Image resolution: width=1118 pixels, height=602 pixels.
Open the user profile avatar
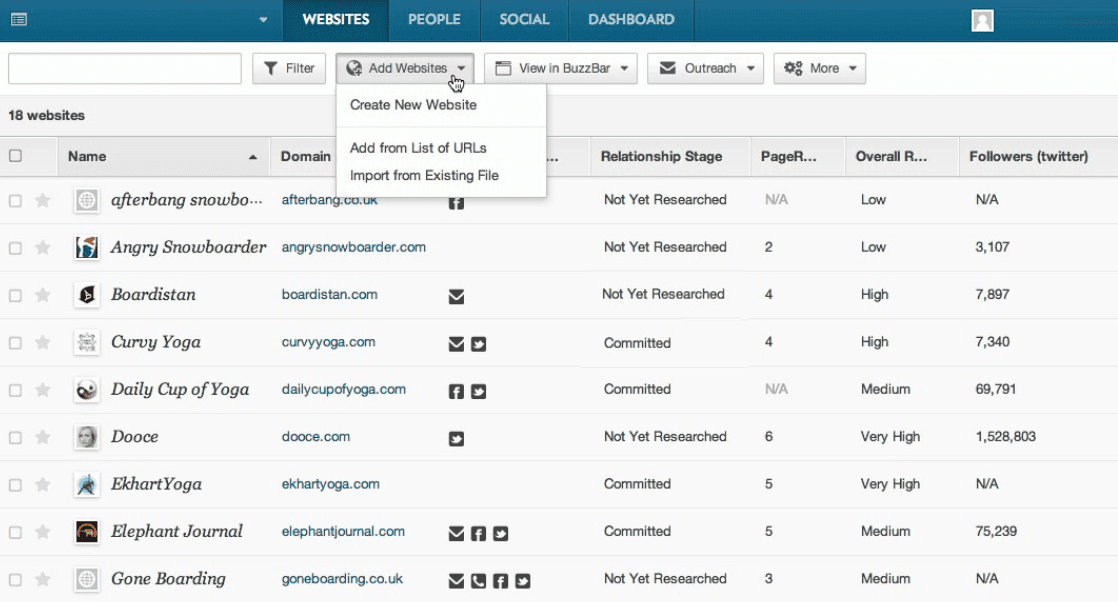(983, 20)
